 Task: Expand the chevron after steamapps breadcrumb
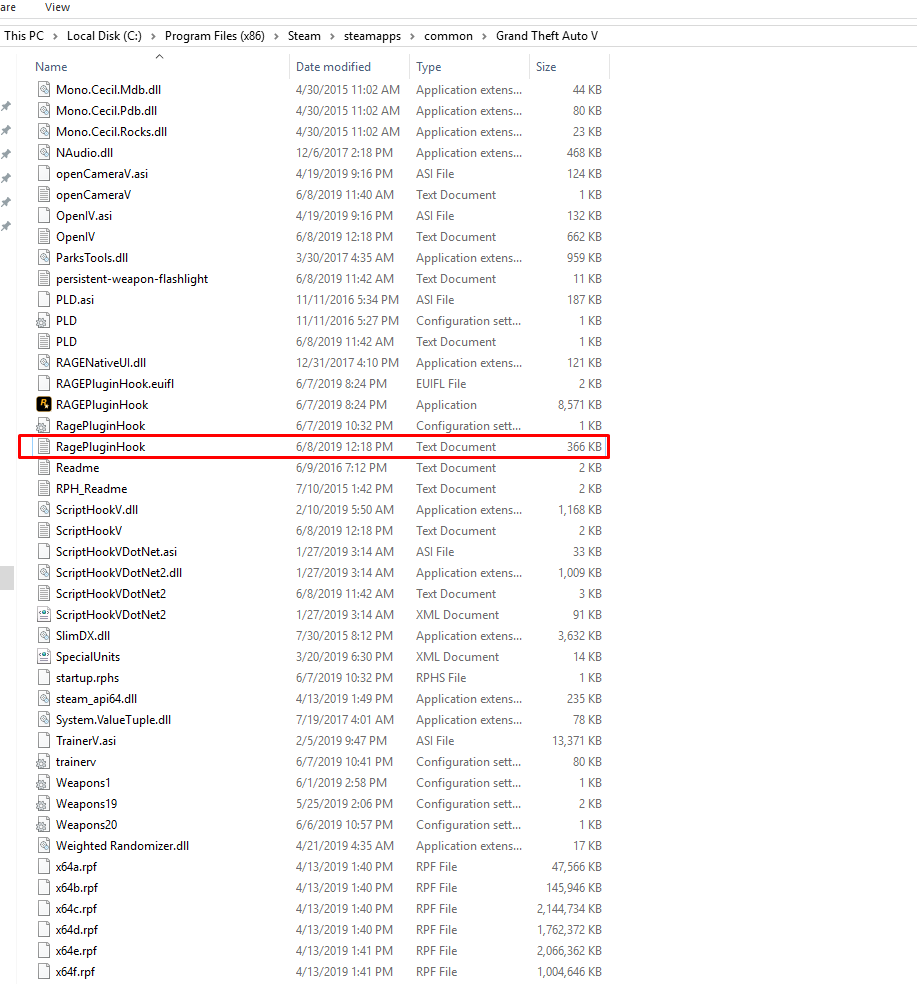412,36
